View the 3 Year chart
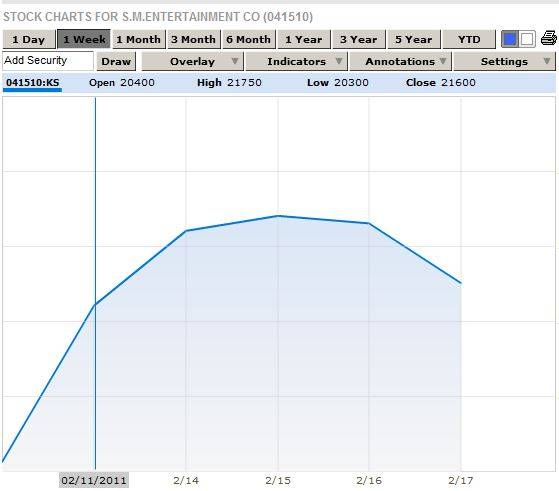The image size is (559, 491). click(359, 39)
